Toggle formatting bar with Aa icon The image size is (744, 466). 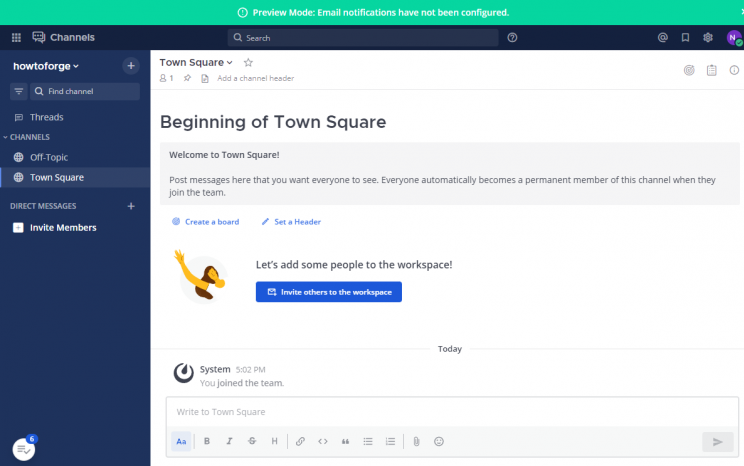point(181,441)
